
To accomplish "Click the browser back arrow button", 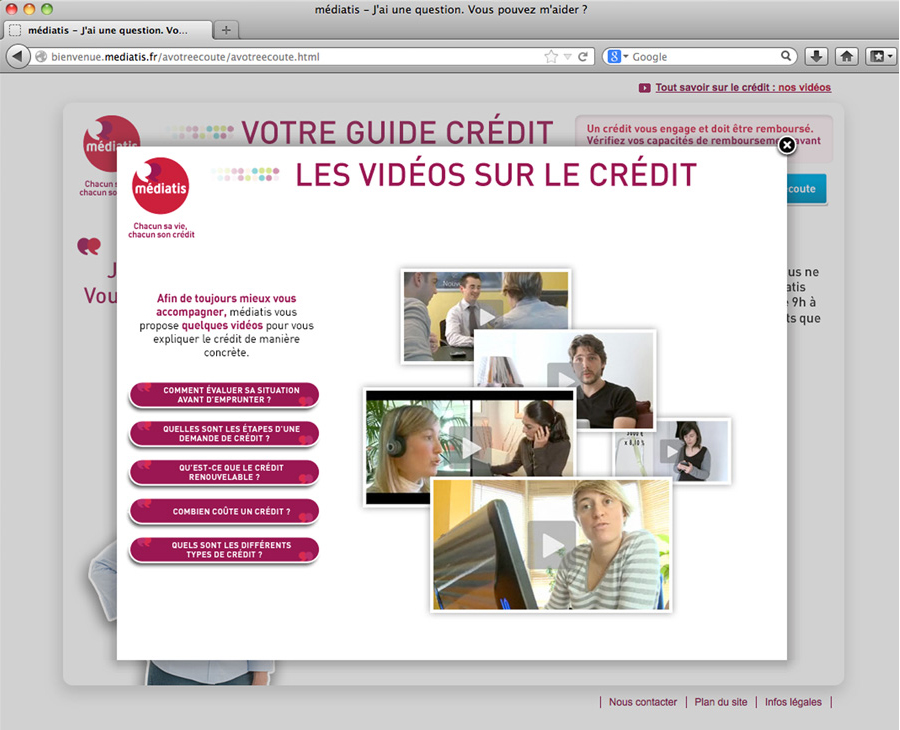I will click(x=17, y=57).
